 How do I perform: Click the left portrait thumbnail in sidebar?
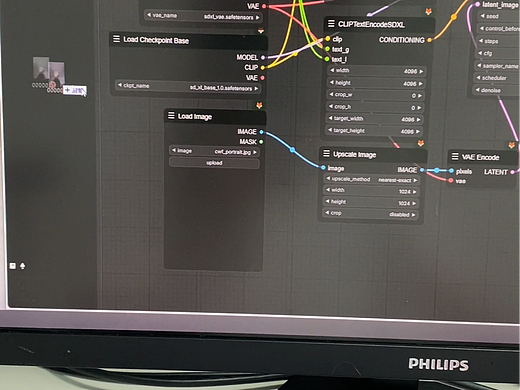tap(41, 69)
